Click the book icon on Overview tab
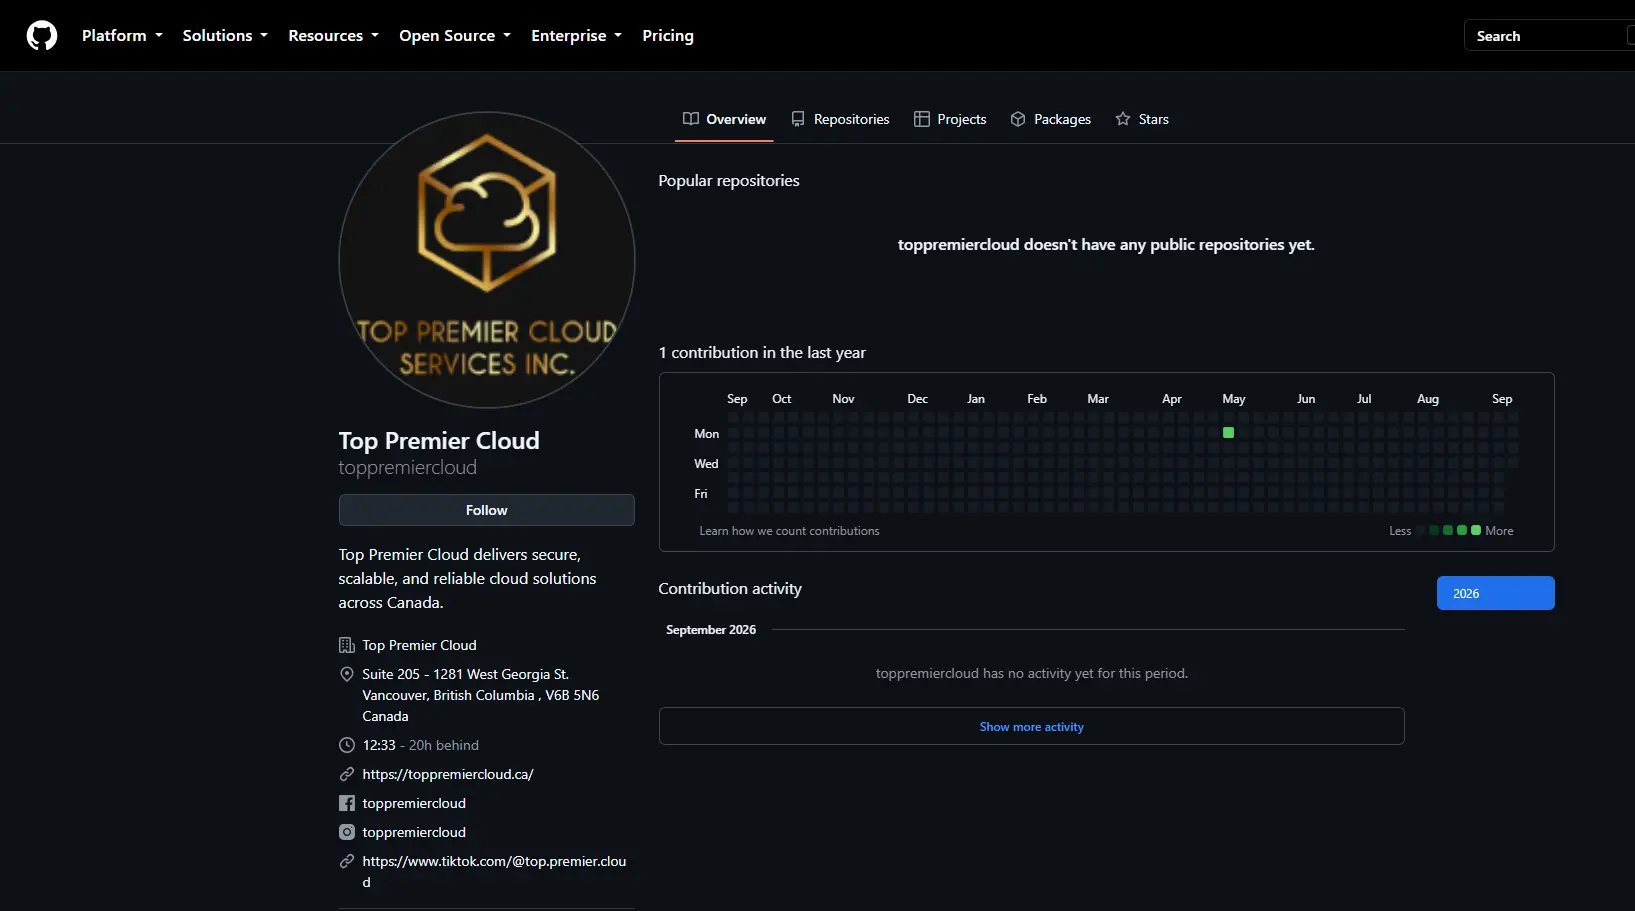 691,119
